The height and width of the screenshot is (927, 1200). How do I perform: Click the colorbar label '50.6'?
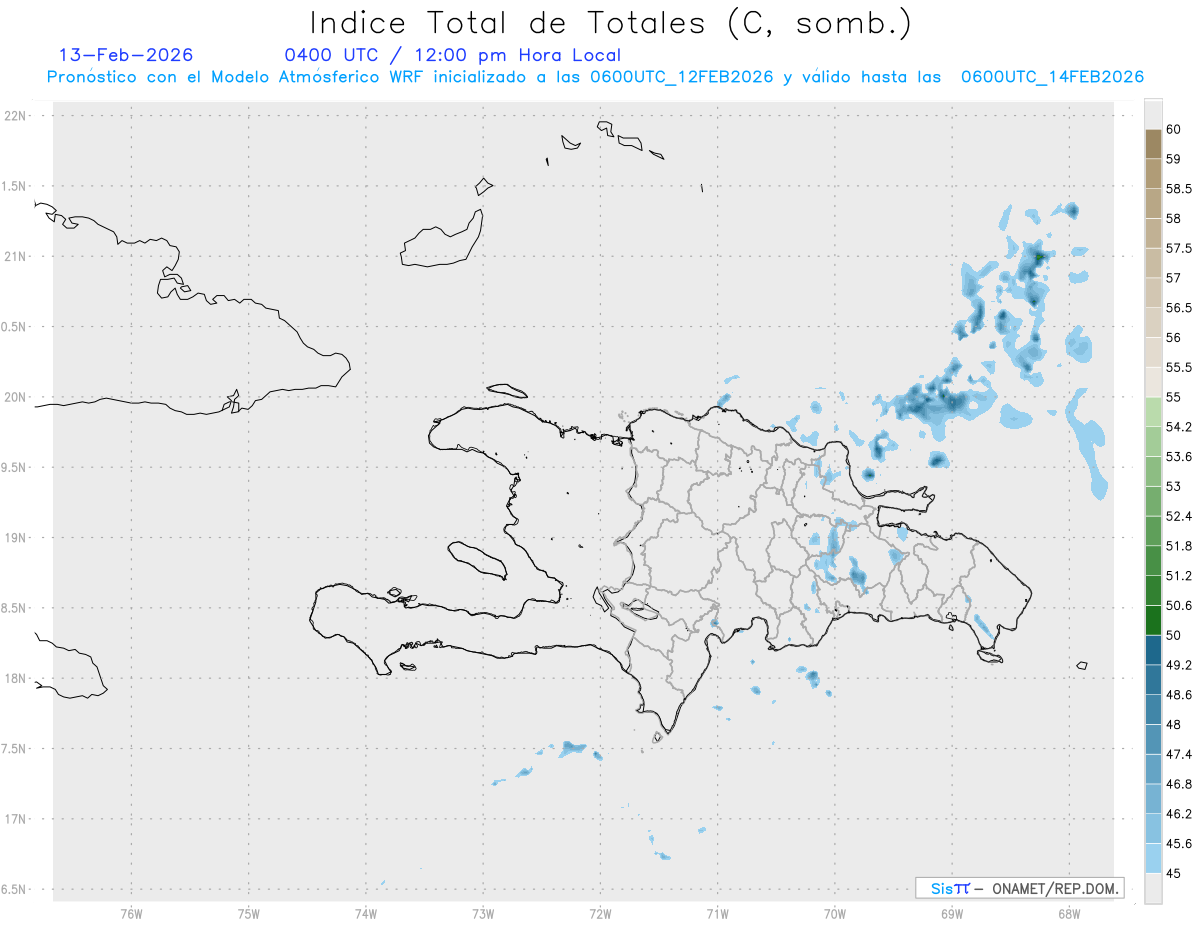click(x=1178, y=605)
